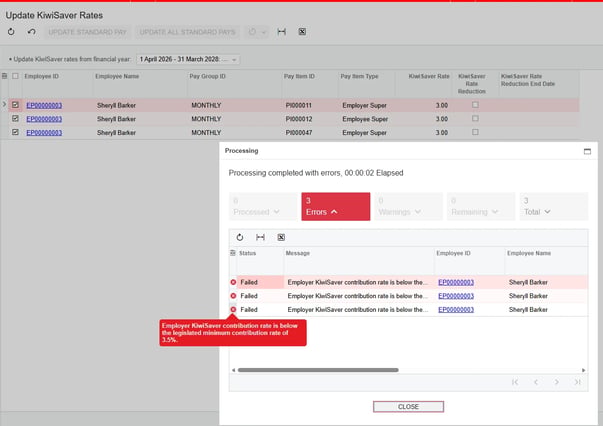Viewport: 603px width, 426px height.
Task: Click the scroll left arrow in Processing grid
Action: [233, 370]
